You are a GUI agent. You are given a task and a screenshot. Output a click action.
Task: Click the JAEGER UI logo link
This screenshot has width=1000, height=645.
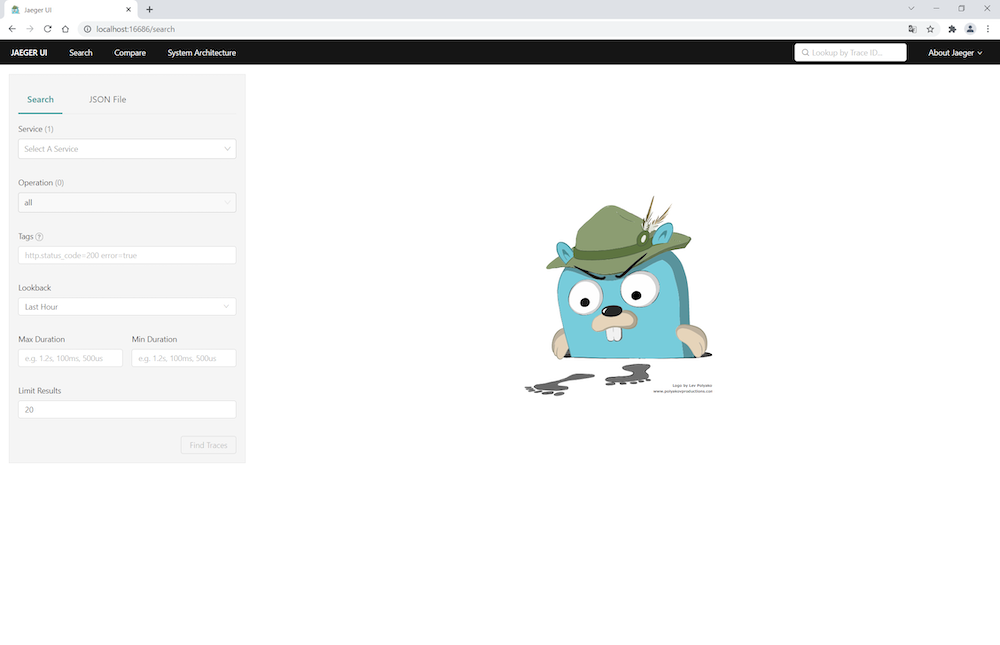[x=29, y=52]
